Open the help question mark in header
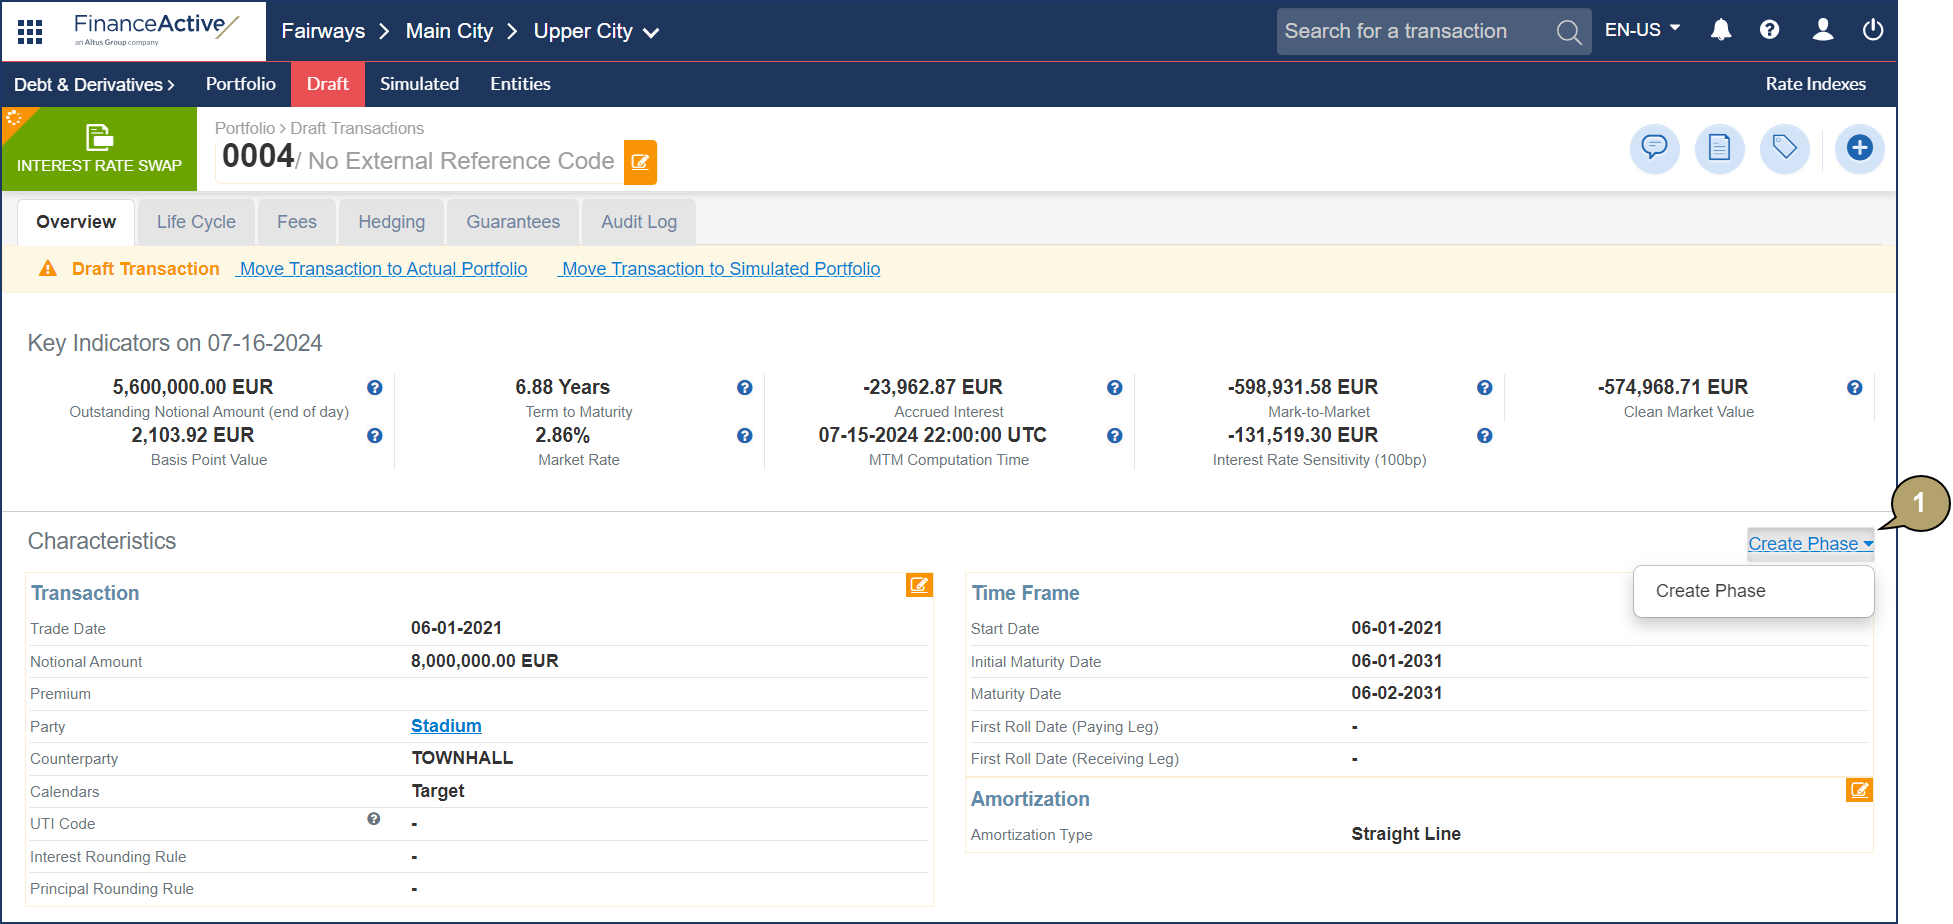 pos(1769,31)
